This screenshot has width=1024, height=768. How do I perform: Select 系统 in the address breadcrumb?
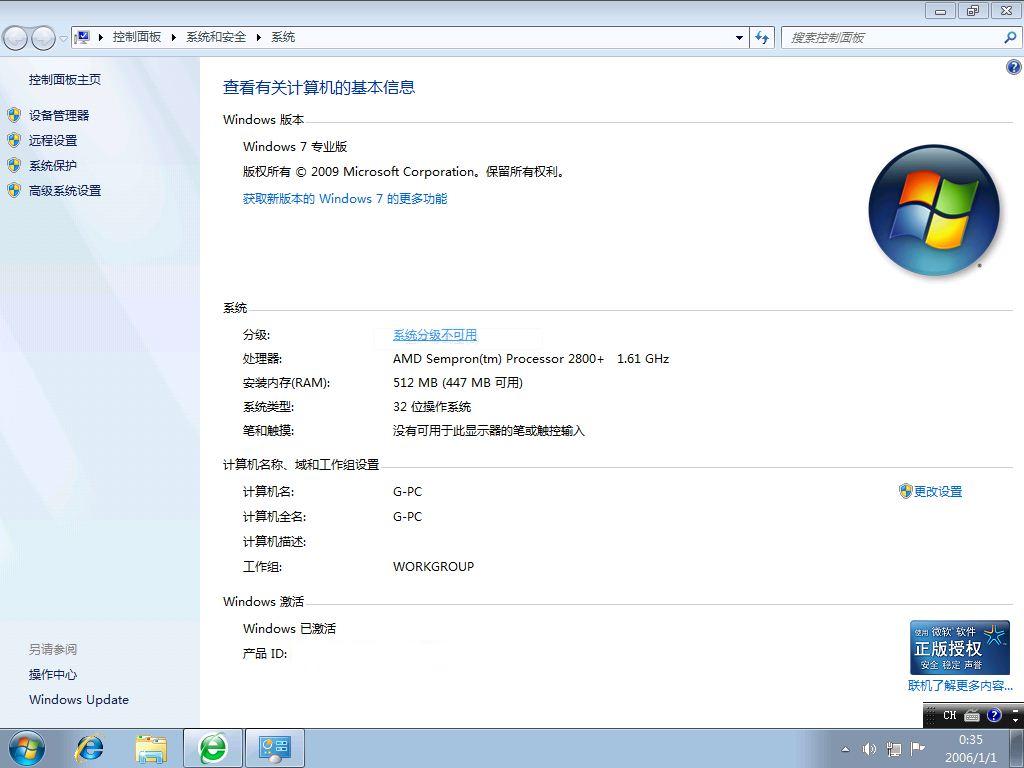point(283,37)
